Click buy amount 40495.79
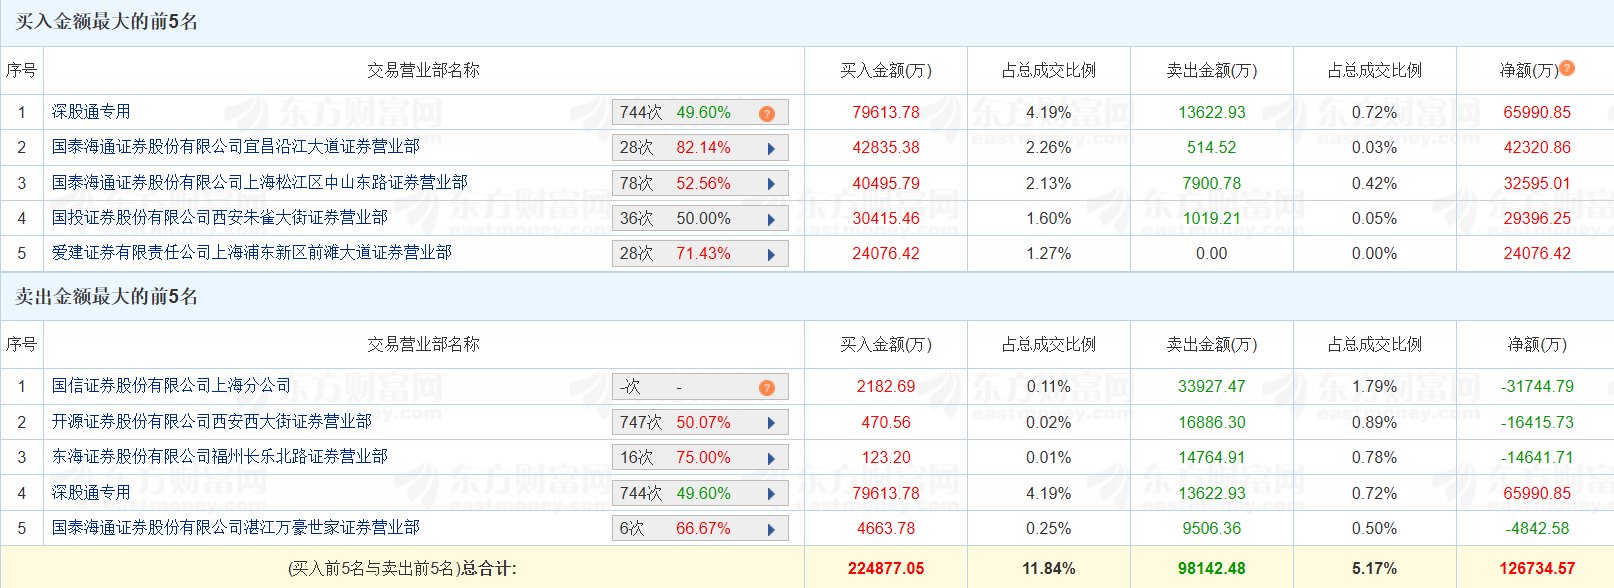 coord(886,184)
